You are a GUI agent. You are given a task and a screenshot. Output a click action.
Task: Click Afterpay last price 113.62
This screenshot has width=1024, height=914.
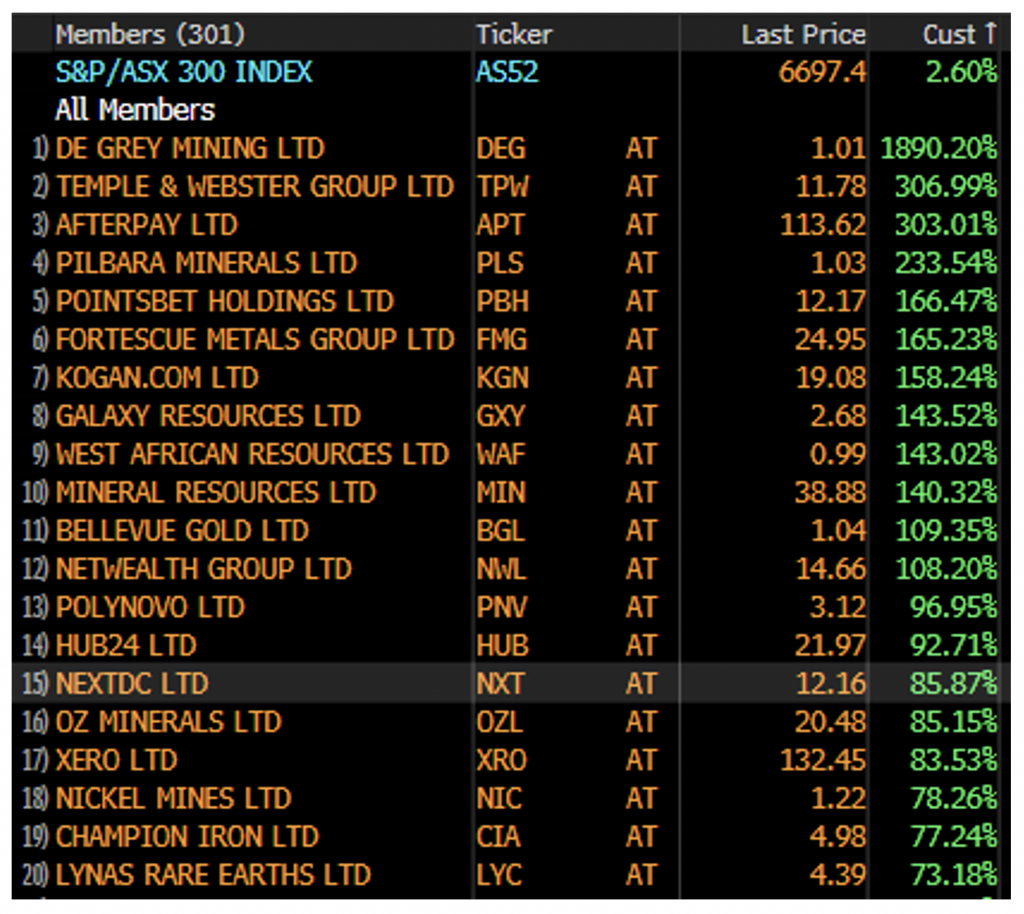(823, 225)
